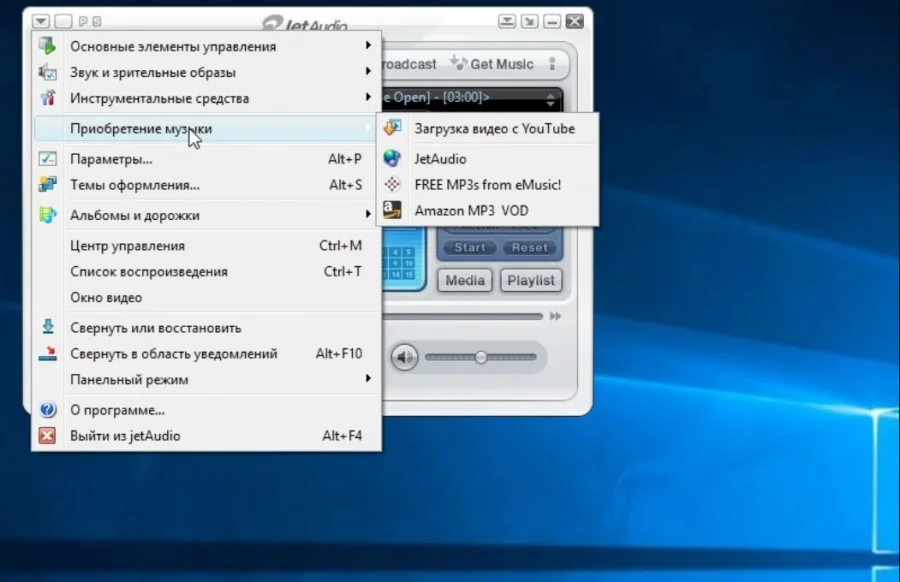Click the fast-forward arrows by seek bar
Screen dimensions: 900x582
[555, 316]
